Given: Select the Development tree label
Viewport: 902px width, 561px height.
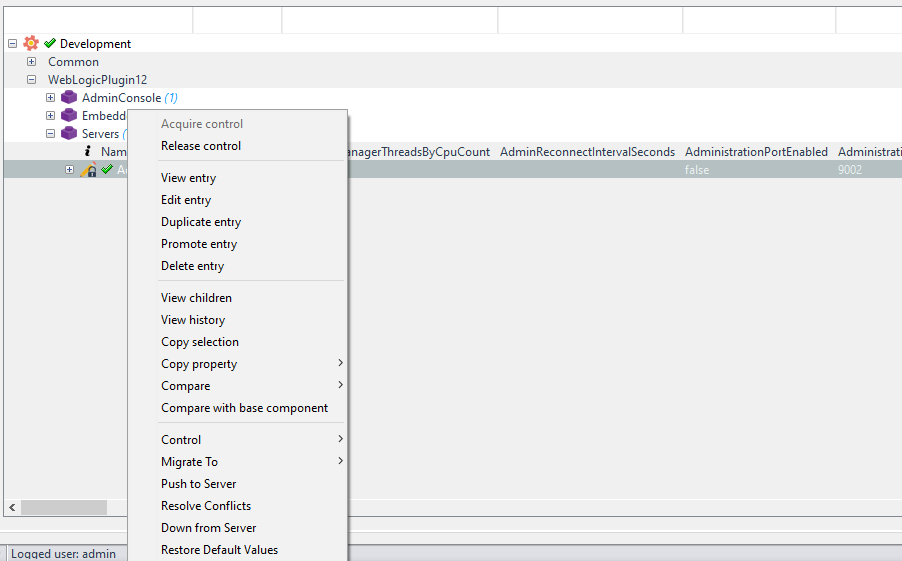Looking at the screenshot, I should click(95, 44).
